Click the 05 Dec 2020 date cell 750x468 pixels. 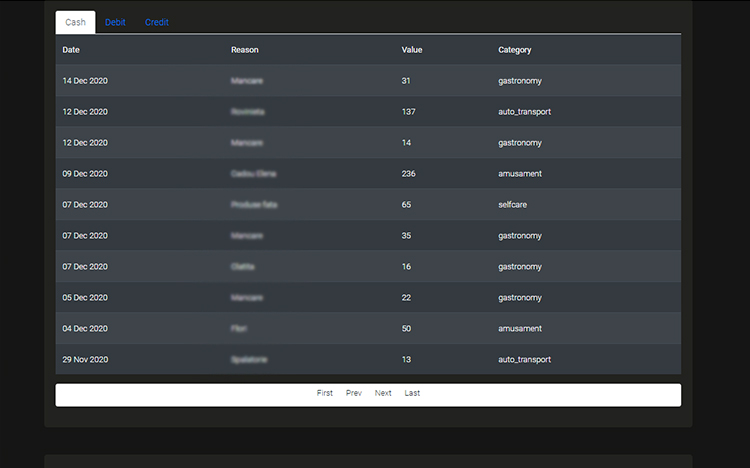pos(85,298)
